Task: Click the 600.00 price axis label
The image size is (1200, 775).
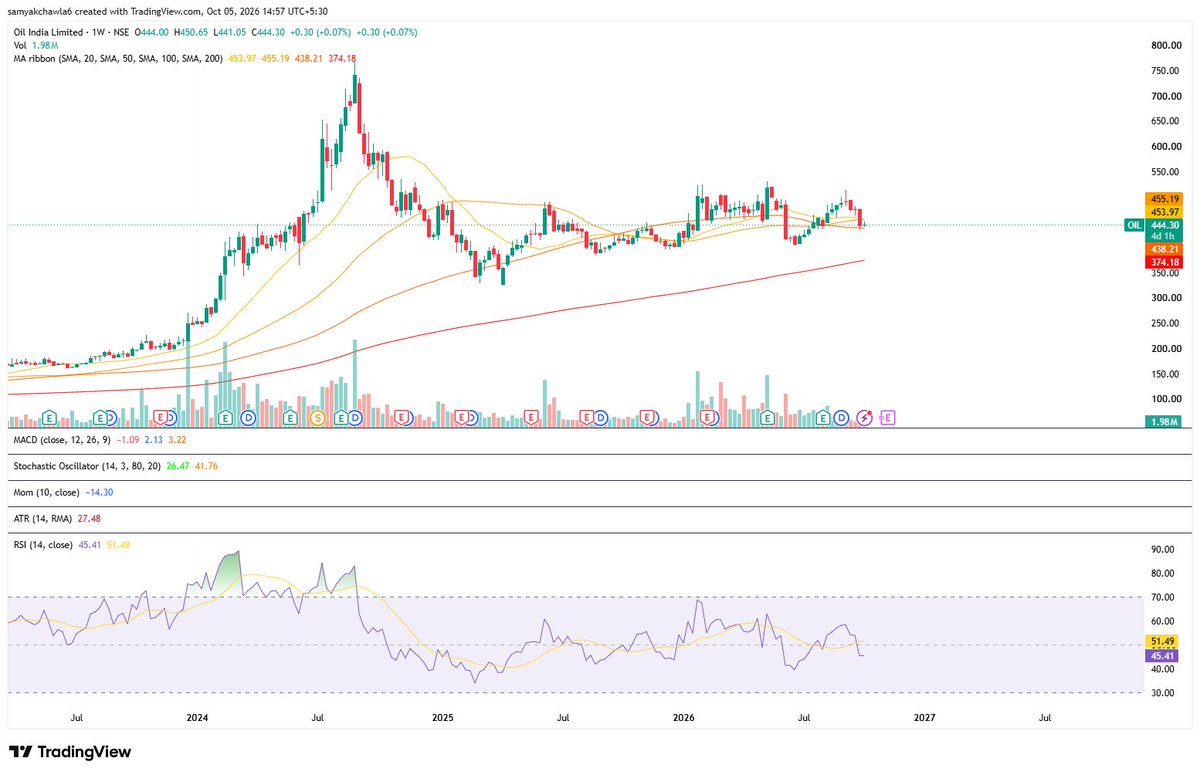Action: coord(1165,147)
